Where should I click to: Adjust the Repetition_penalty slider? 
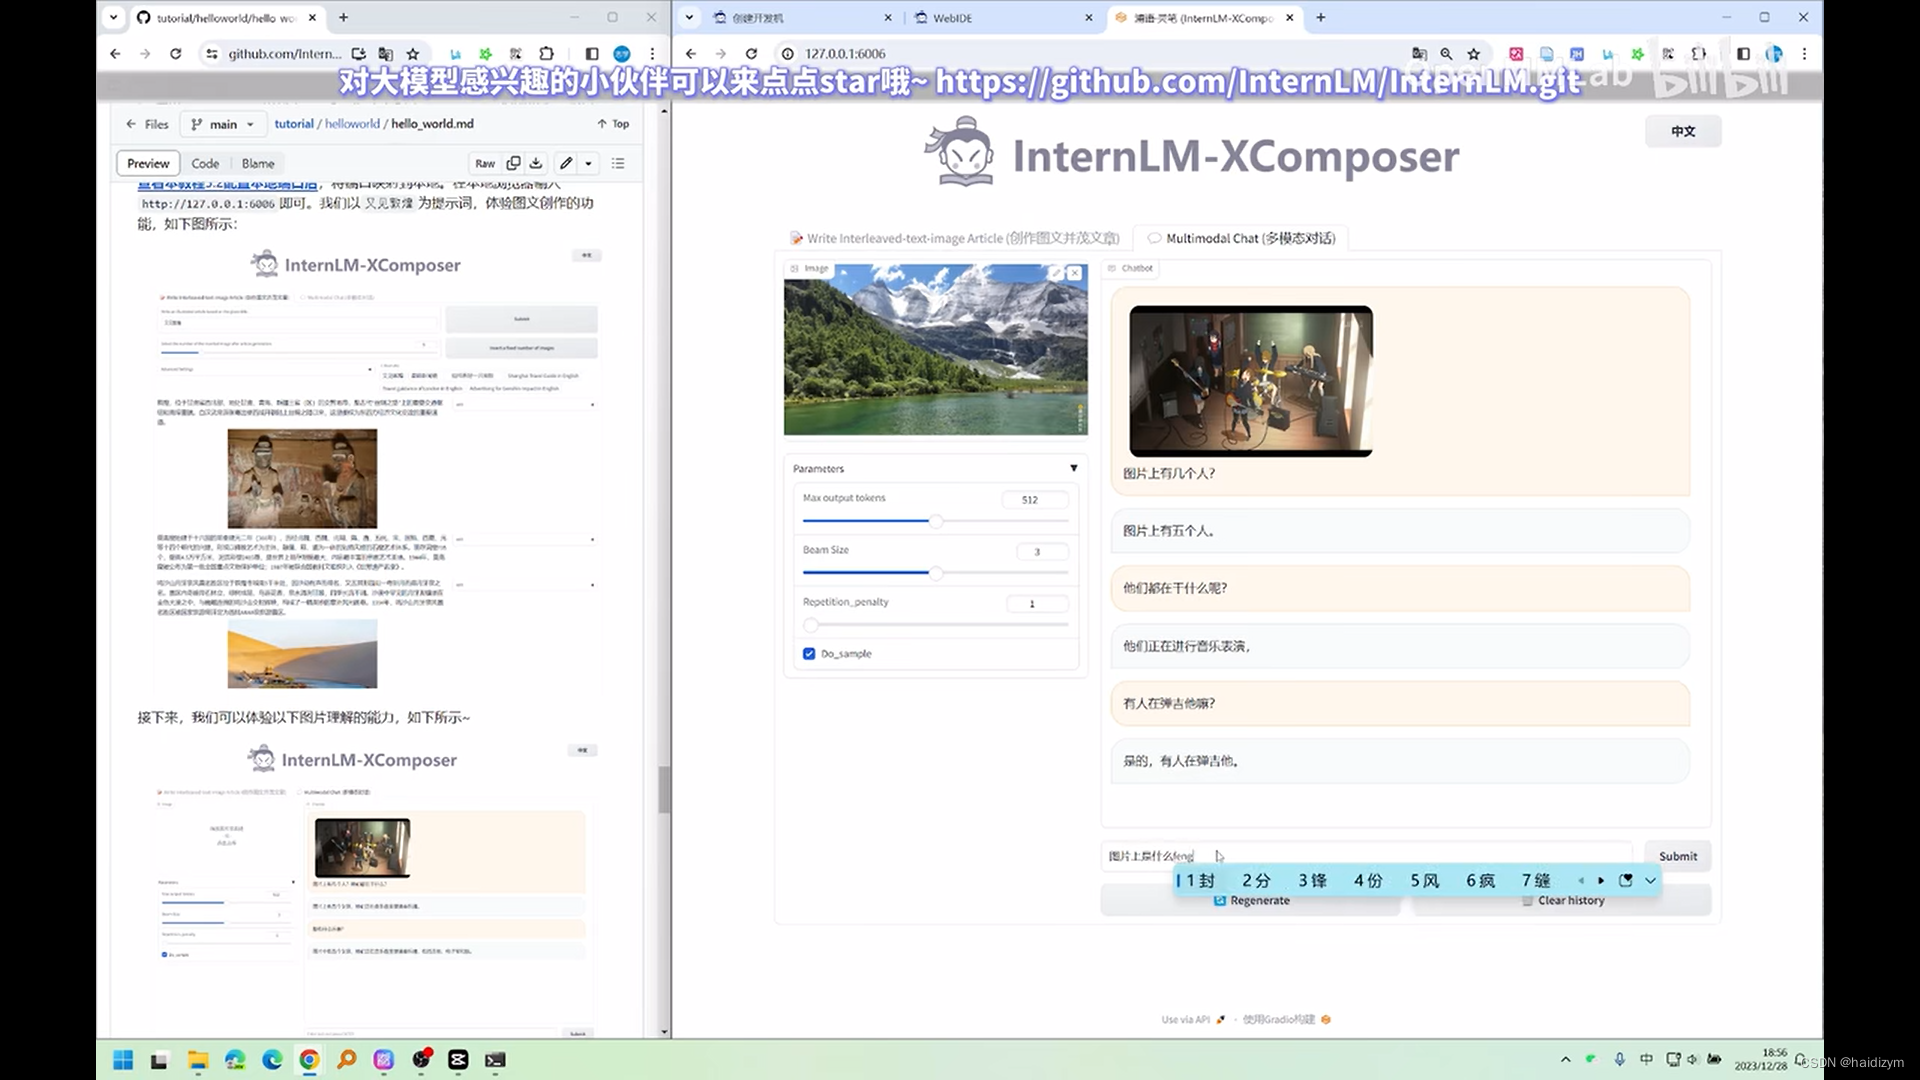point(935,625)
